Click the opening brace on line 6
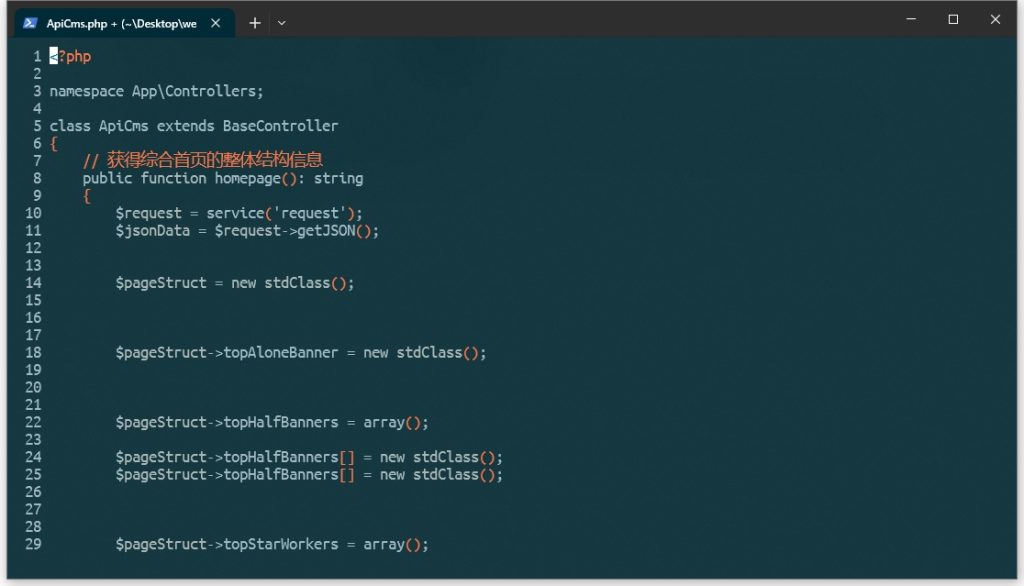The width and height of the screenshot is (1024, 586). click(54, 144)
